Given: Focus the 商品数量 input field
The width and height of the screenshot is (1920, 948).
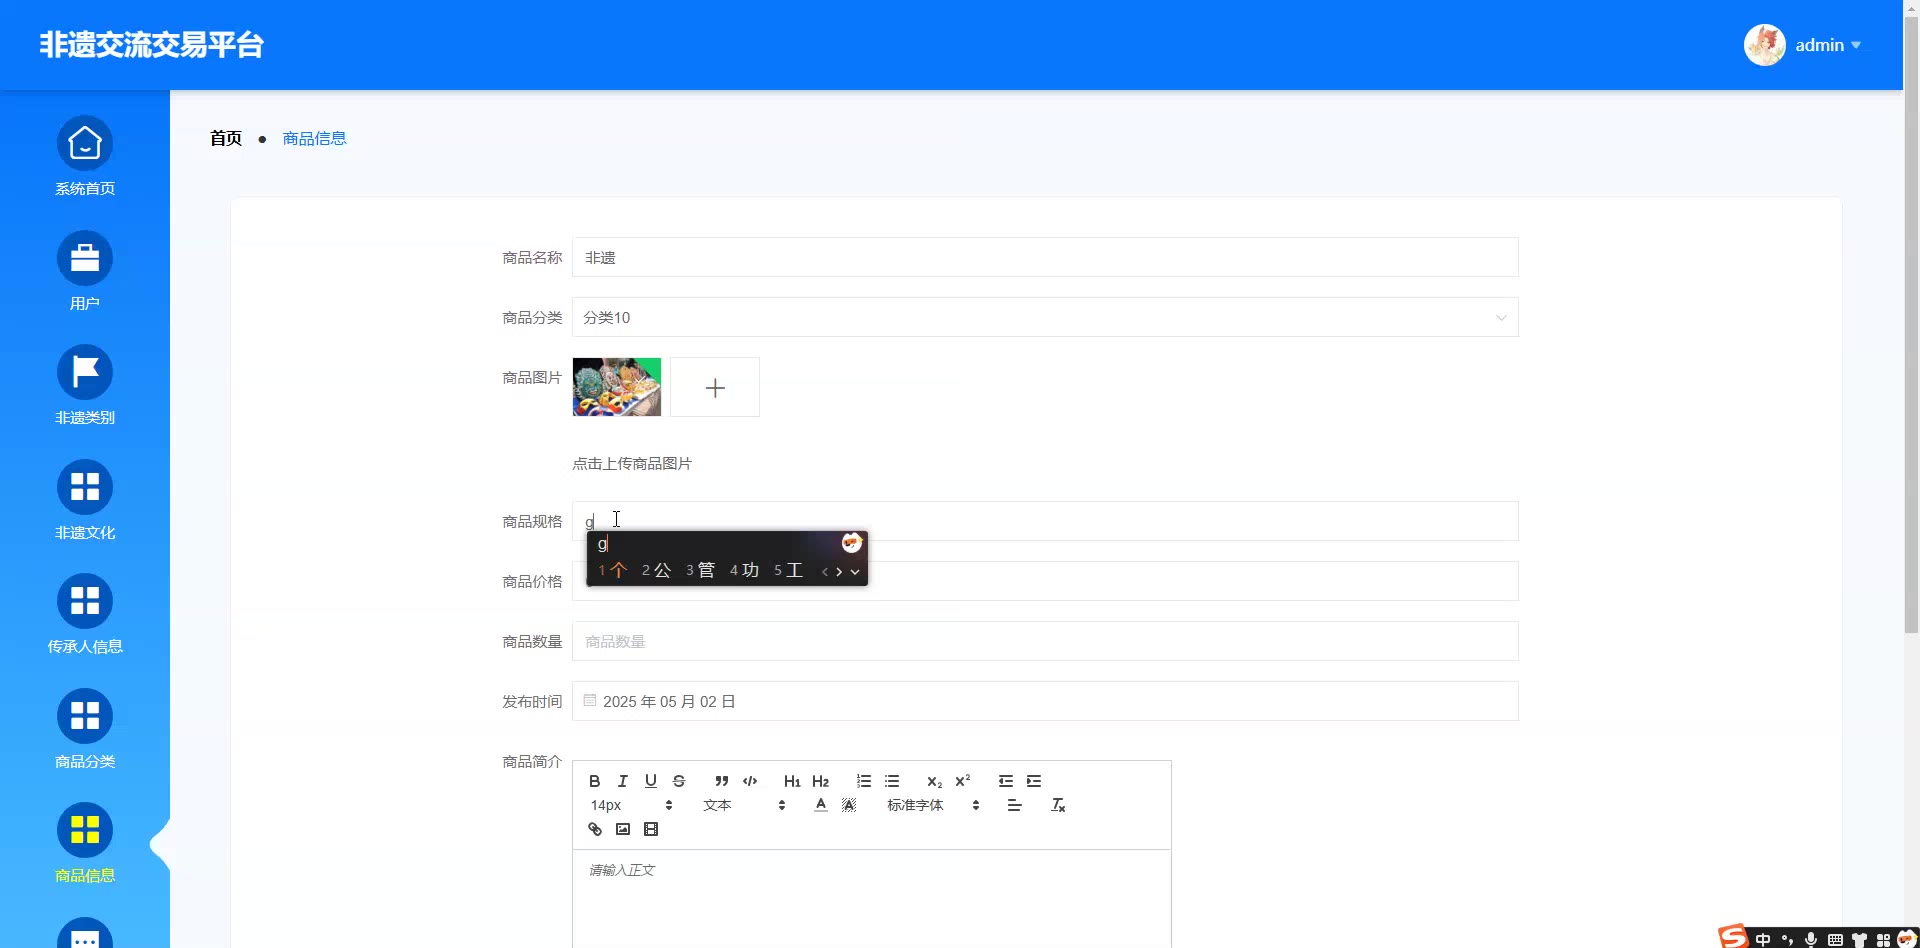Looking at the screenshot, I should click(x=1045, y=641).
